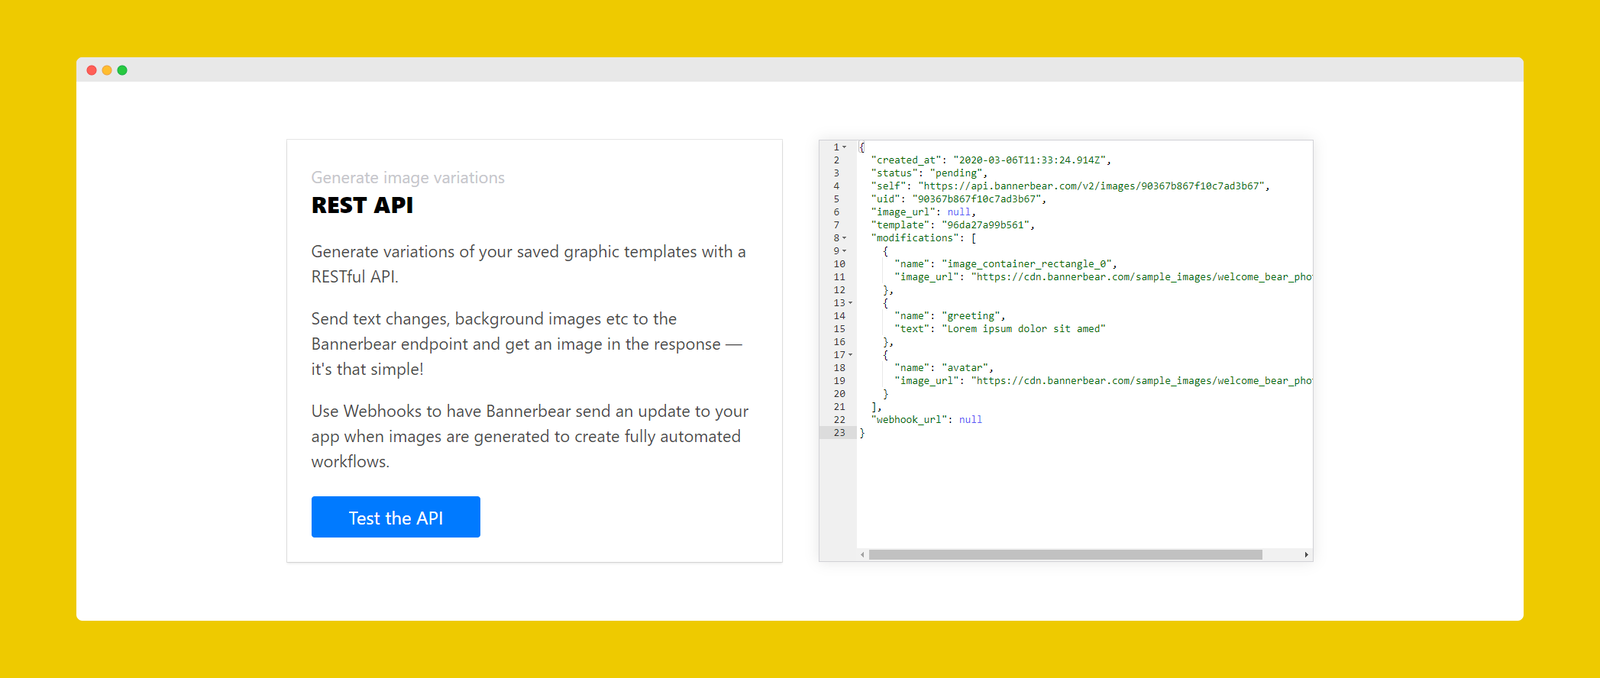
Task: Click line number 10 in the gutter
Action: 839,264
